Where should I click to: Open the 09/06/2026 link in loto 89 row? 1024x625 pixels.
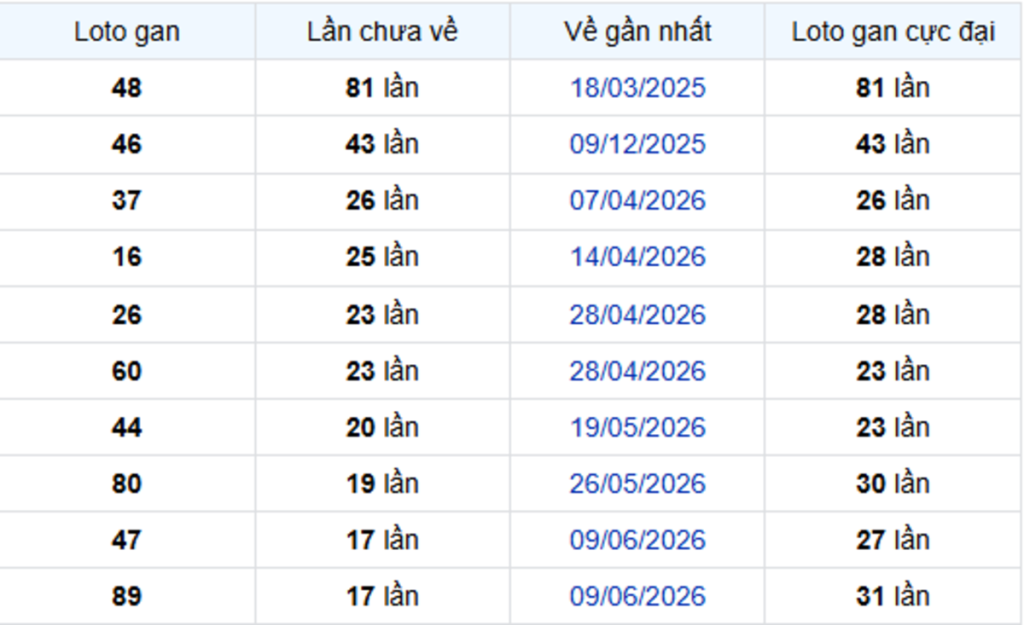(637, 596)
